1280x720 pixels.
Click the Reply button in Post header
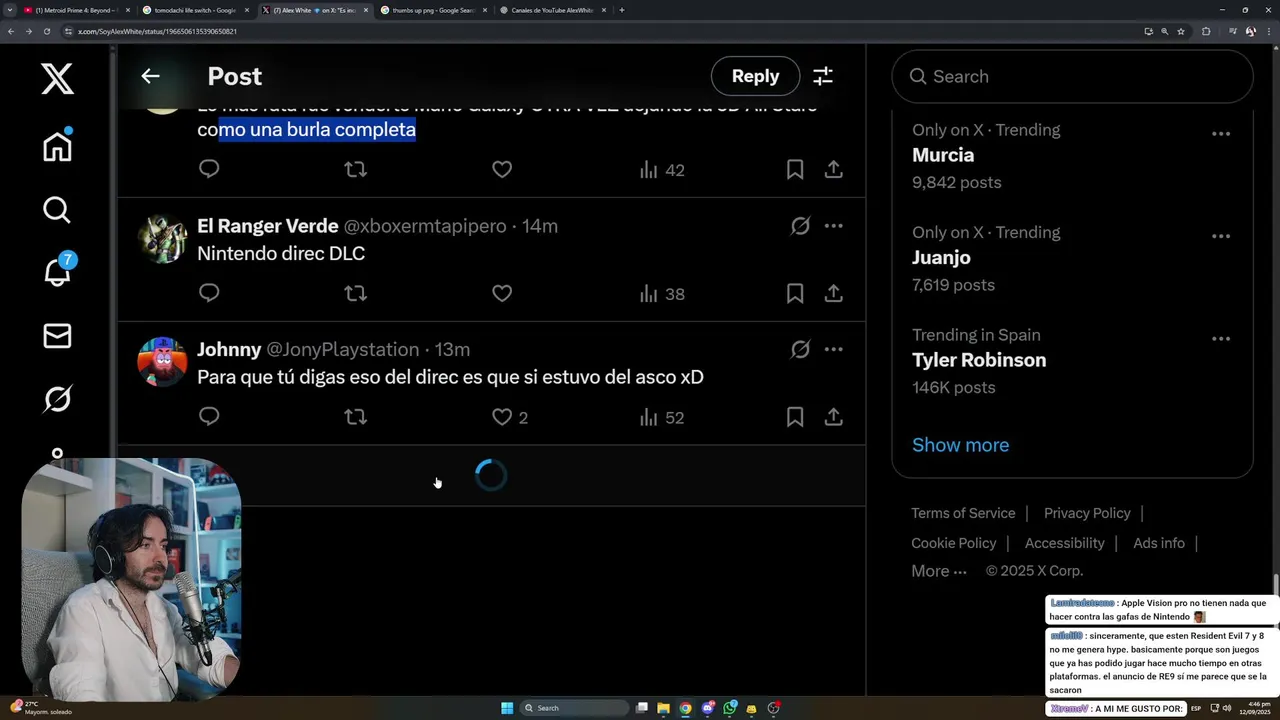tap(755, 76)
